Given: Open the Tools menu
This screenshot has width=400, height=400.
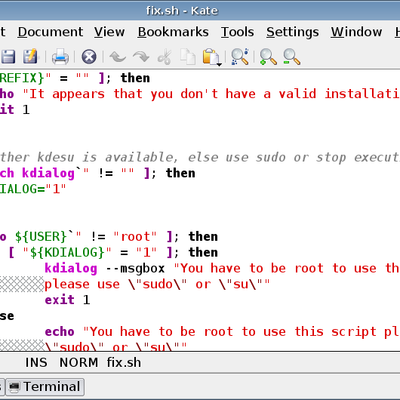Looking at the screenshot, I should point(237,32).
